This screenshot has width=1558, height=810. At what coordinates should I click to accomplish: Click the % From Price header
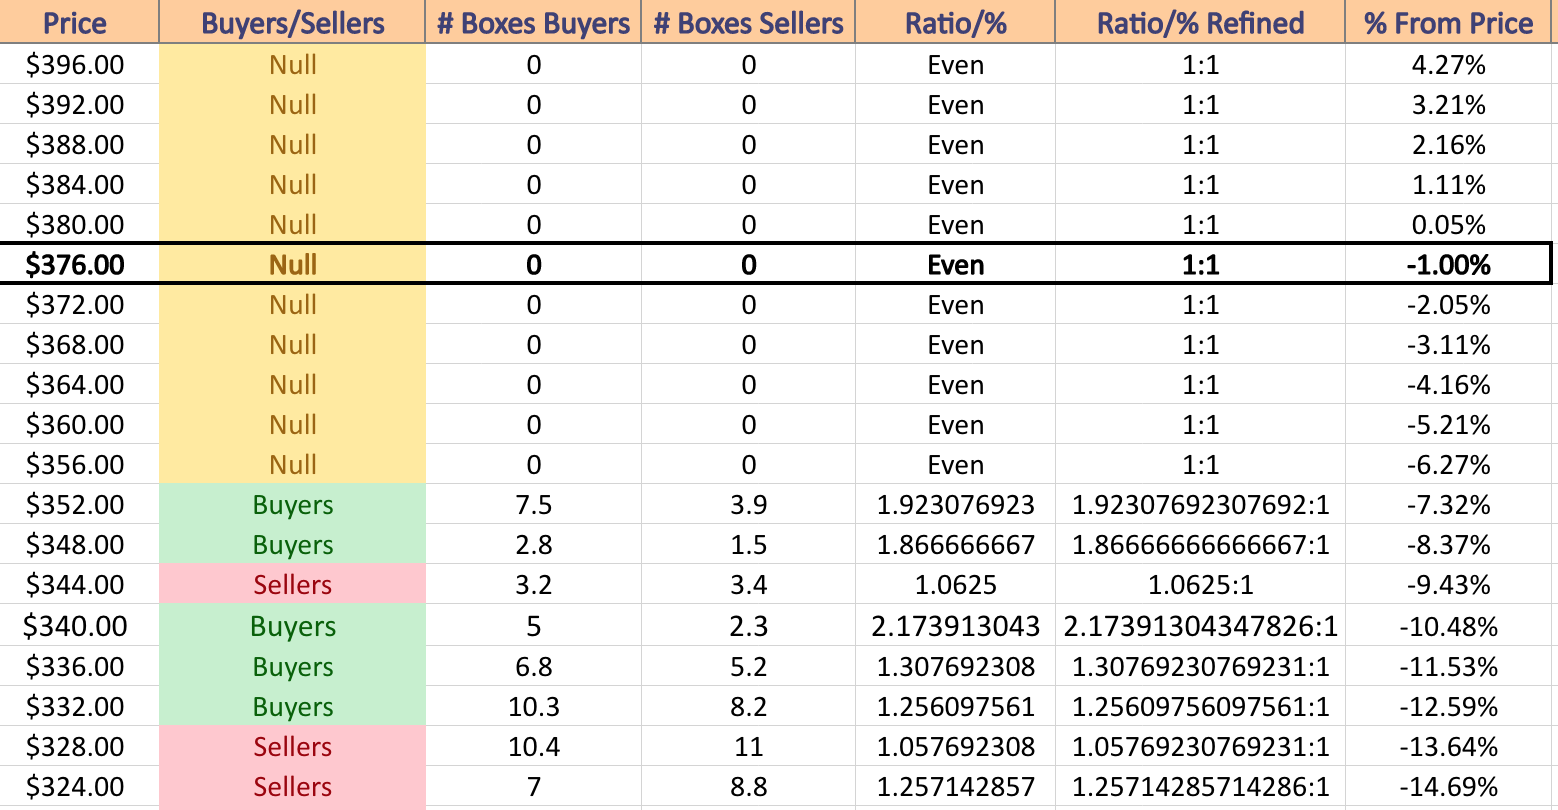tap(1449, 23)
